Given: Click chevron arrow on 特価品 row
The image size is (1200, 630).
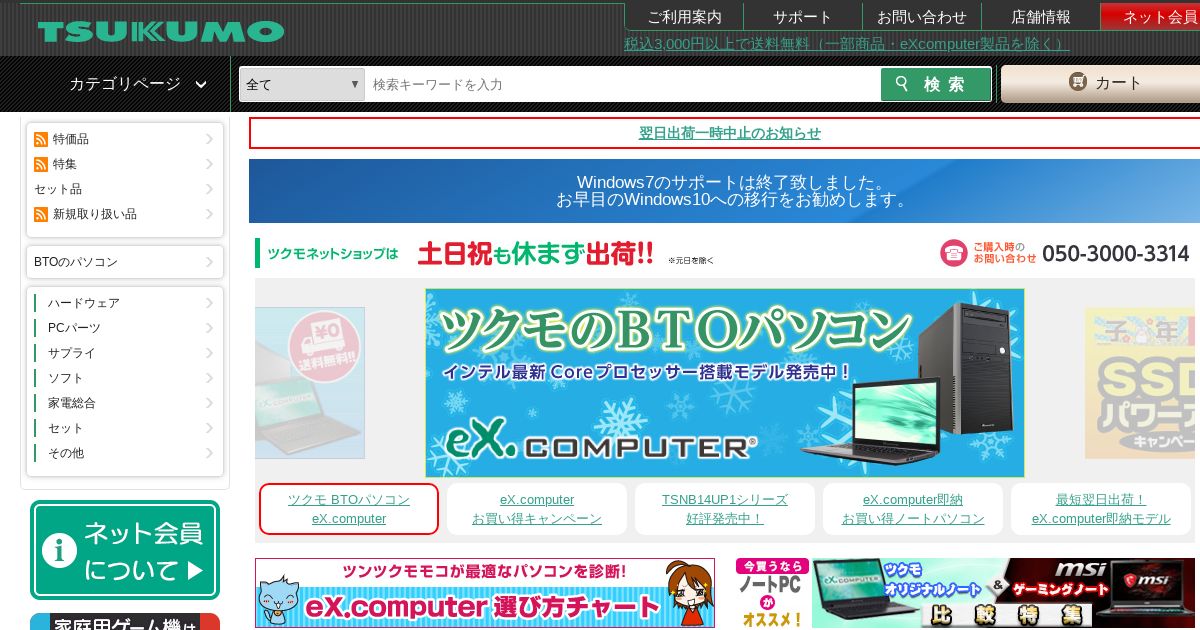Looking at the screenshot, I should point(209,139).
